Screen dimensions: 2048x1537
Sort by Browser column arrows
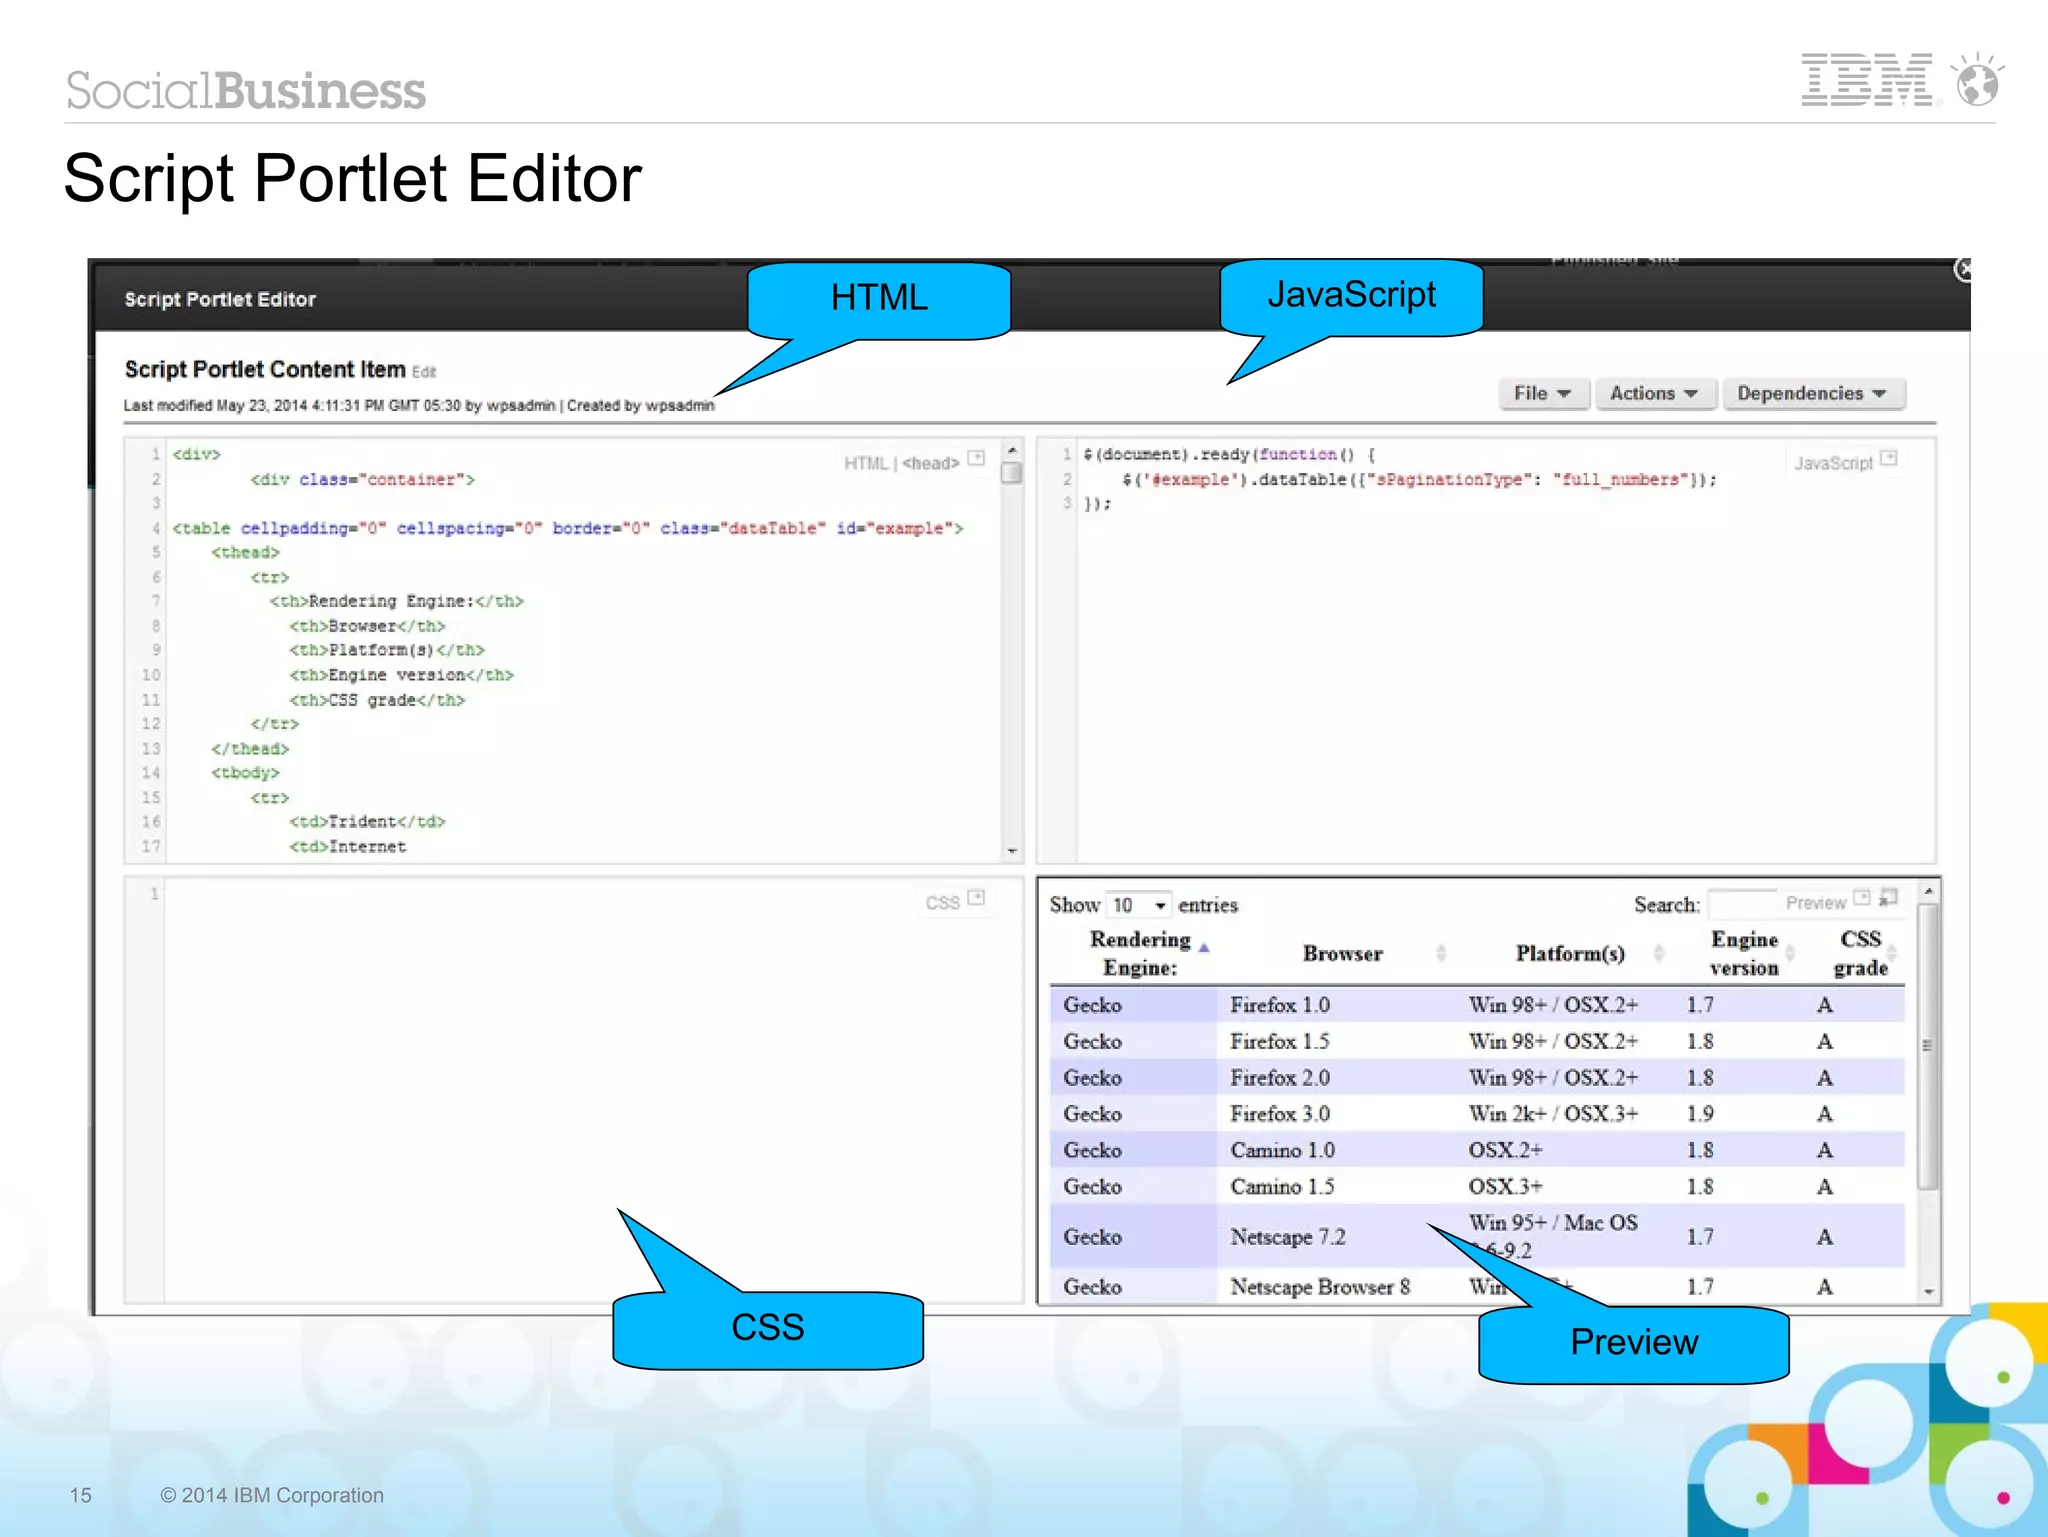pos(1441,953)
